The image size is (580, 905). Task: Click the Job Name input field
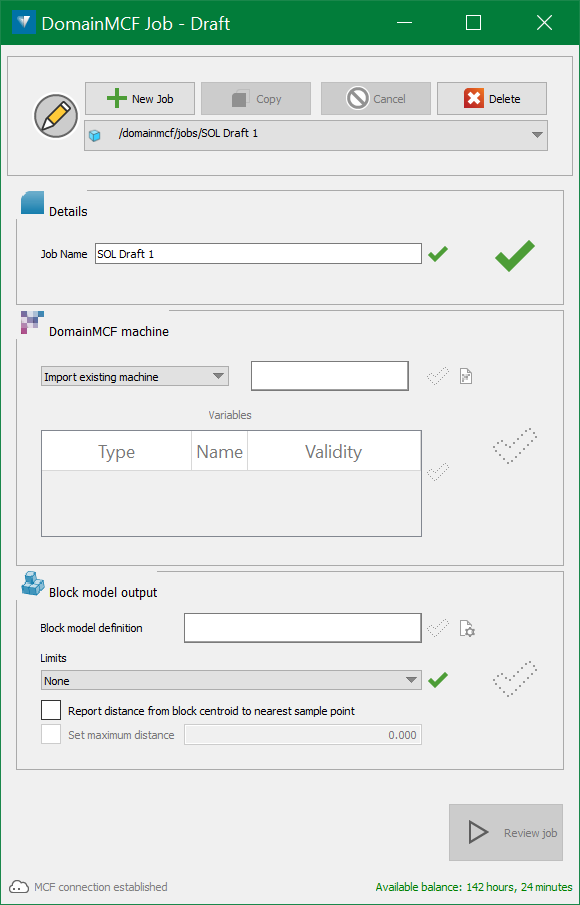click(x=259, y=253)
